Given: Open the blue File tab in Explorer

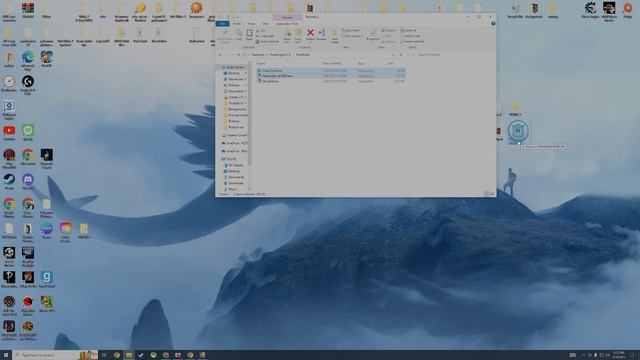Looking at the screenshot, I should (x=222, y=24).
